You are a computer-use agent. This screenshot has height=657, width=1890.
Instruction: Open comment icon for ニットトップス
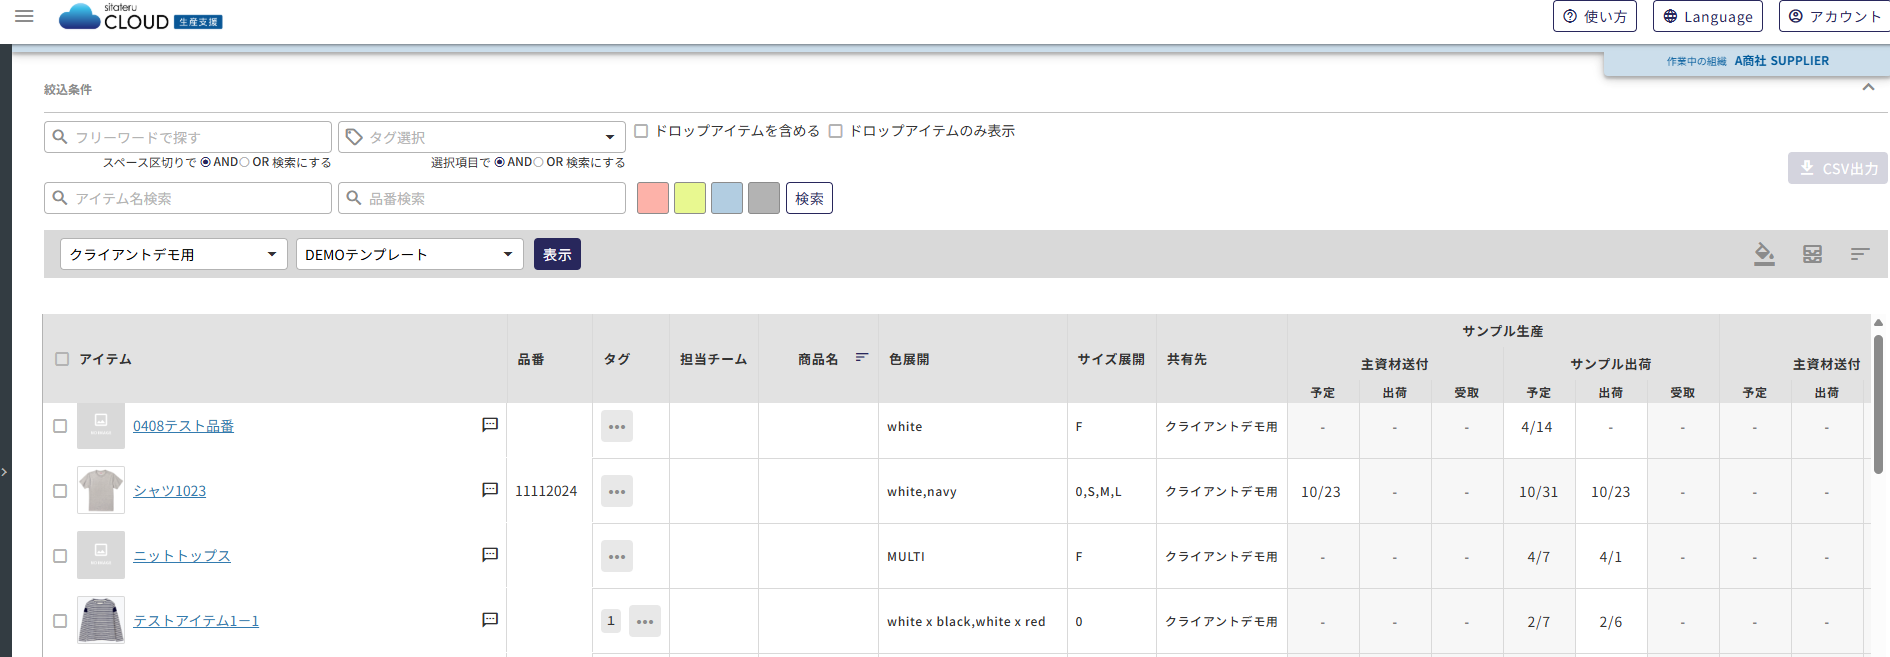(490, 555)
